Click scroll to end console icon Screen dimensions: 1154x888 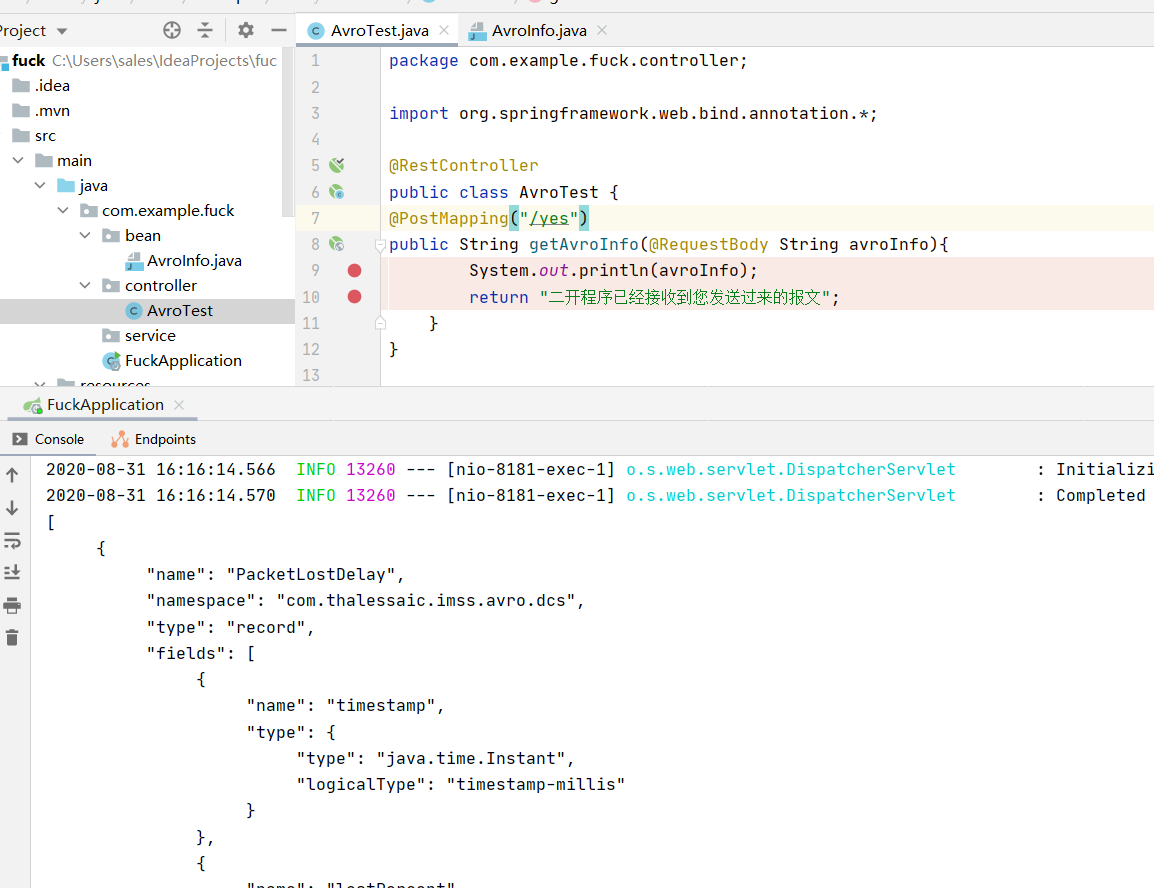[12, 572]
